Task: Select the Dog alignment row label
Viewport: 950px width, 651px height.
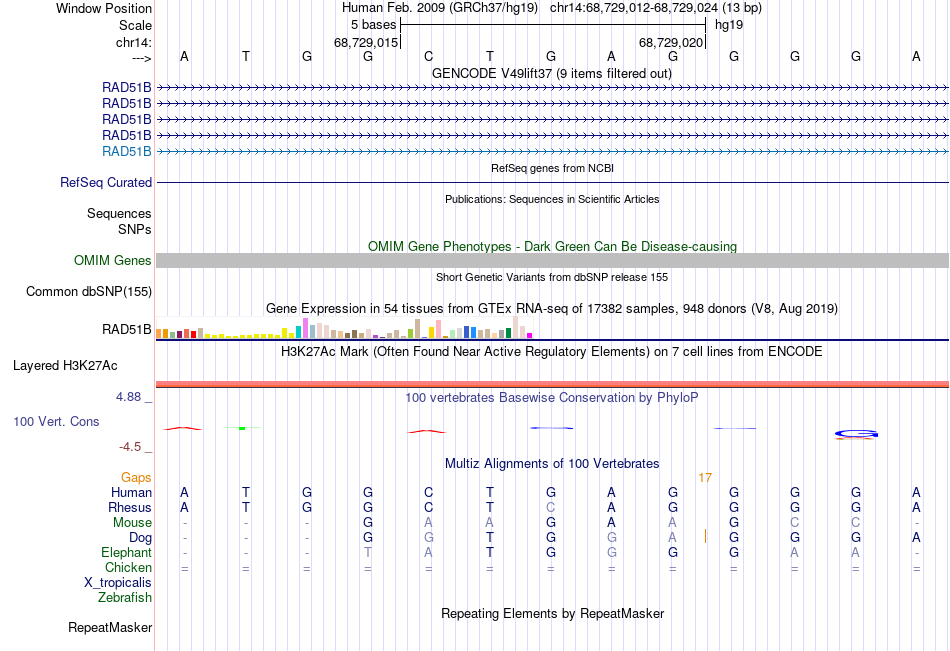Action: 140,538
